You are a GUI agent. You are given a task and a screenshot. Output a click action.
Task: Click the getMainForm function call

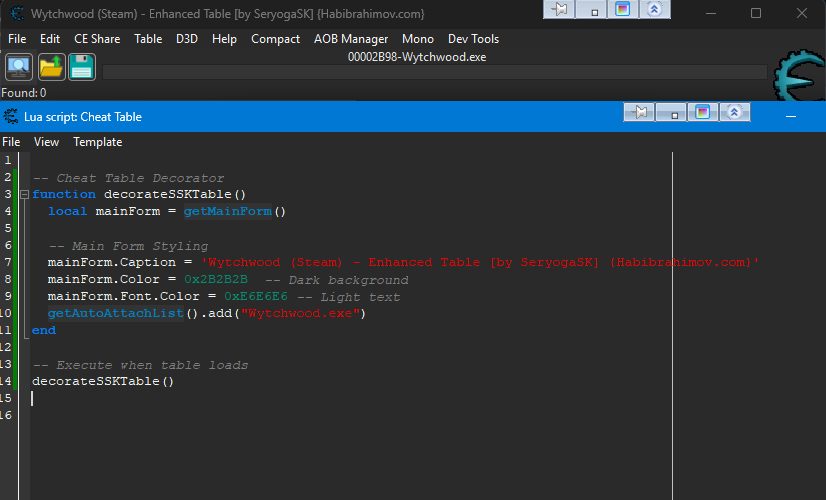(228, 211)
